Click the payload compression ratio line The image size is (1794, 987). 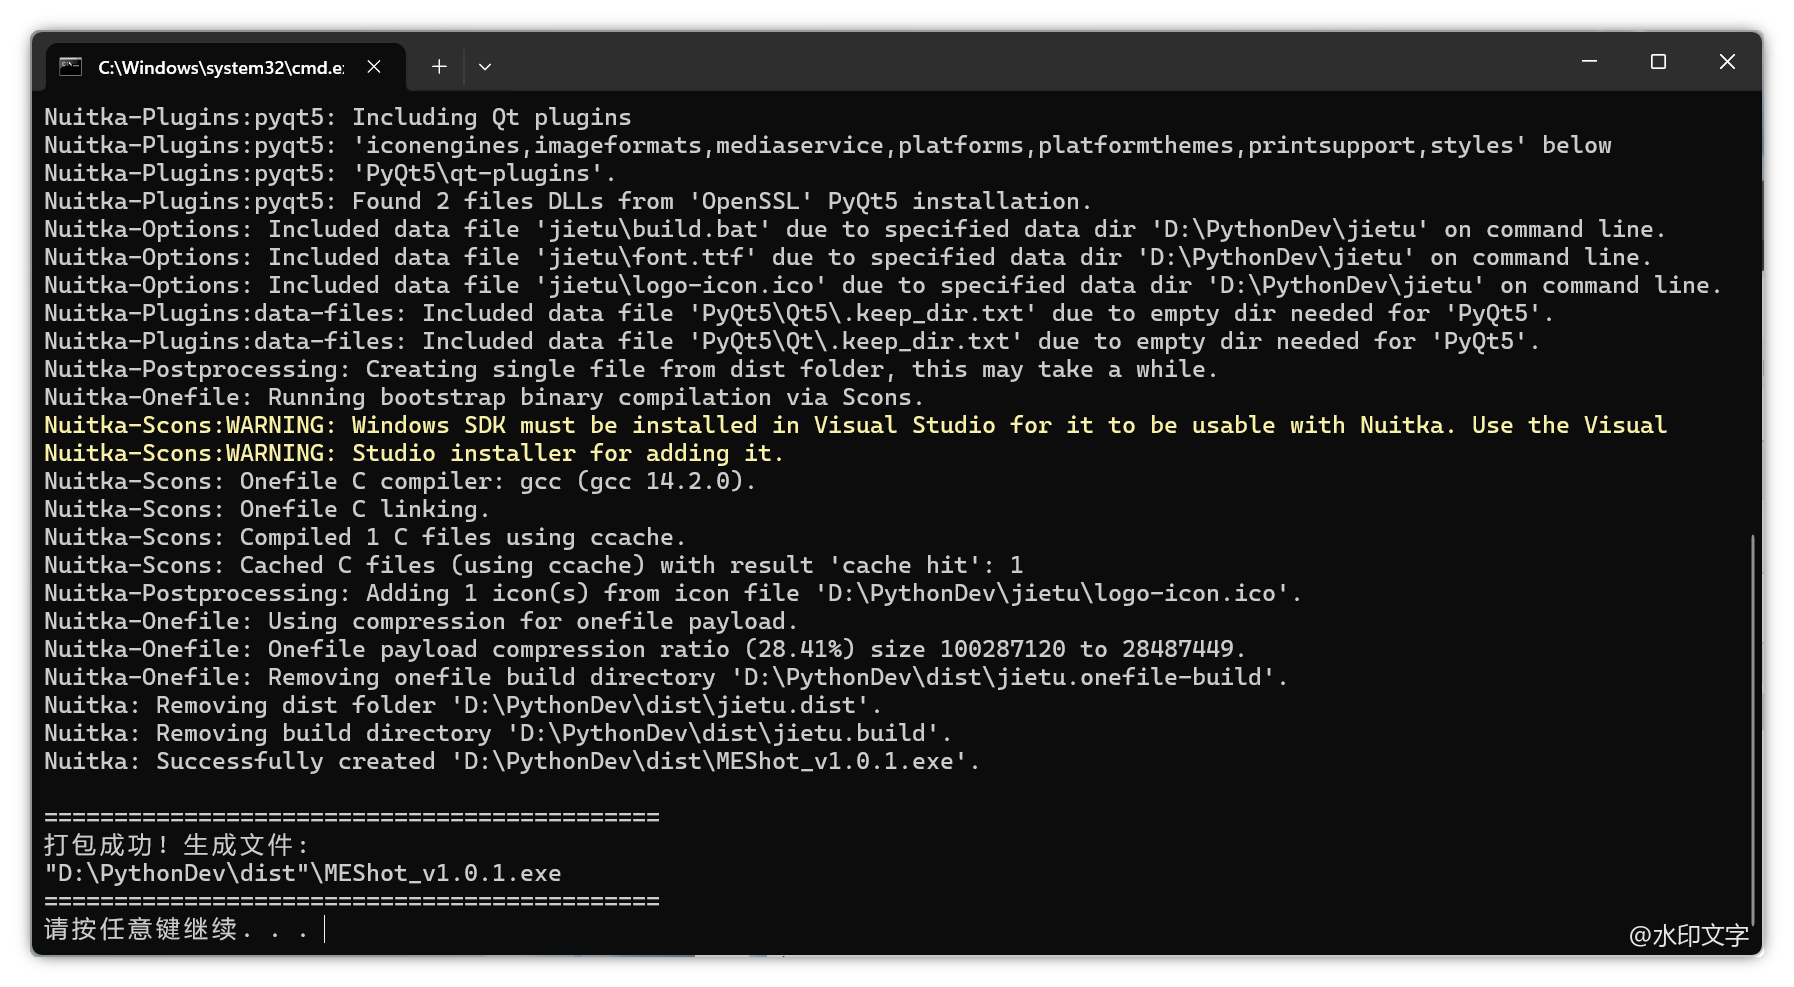pyautogui.click(x=644, y=650)
